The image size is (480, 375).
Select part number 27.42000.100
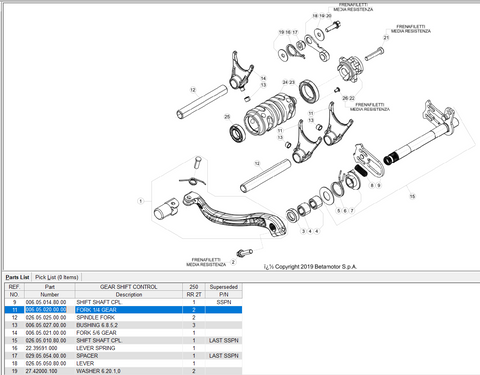point(41,371)
